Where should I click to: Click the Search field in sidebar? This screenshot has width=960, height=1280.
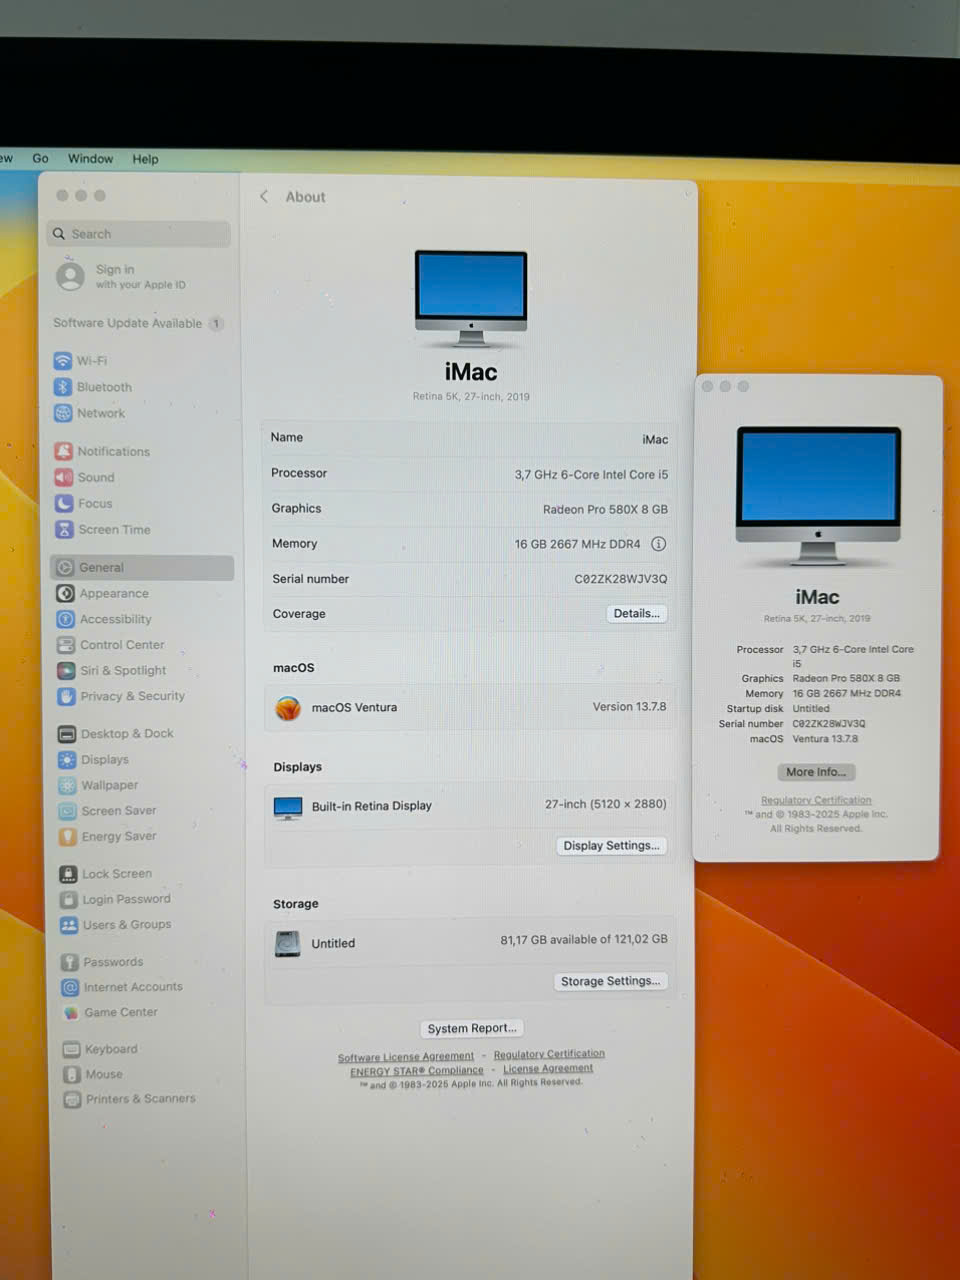140,234
